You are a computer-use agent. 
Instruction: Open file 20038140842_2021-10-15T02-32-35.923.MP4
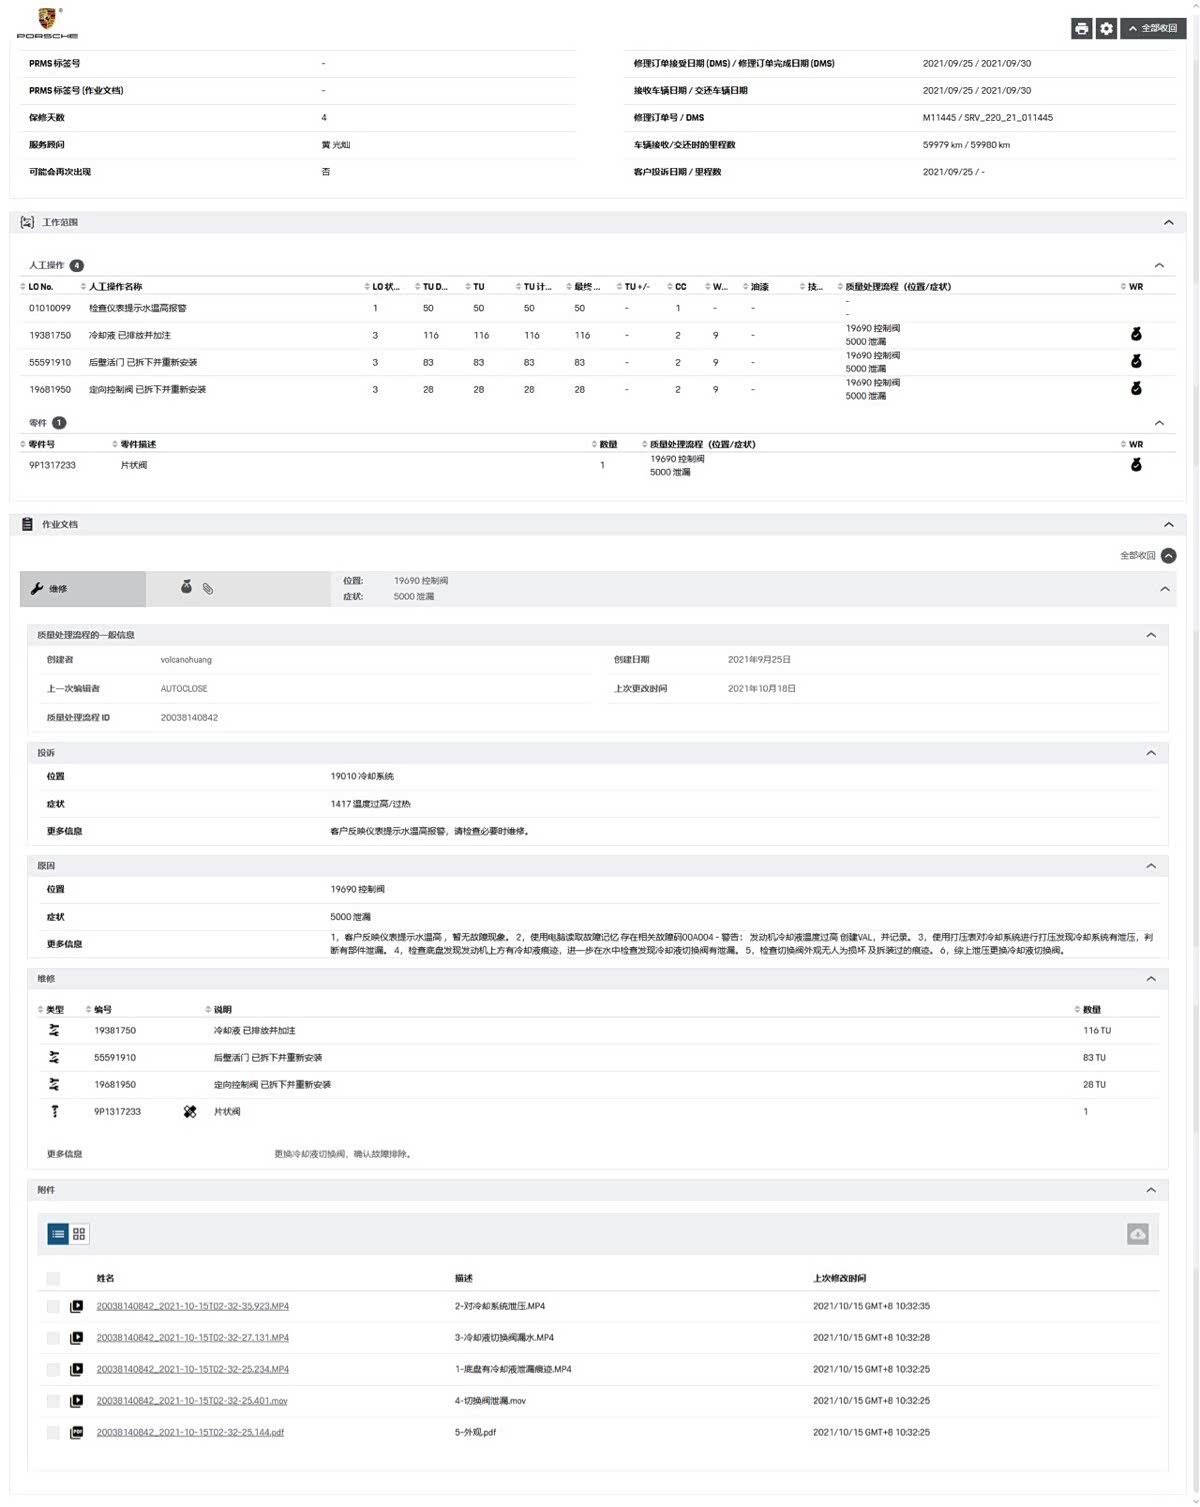pyautogui.click(x=192, y=1306)
